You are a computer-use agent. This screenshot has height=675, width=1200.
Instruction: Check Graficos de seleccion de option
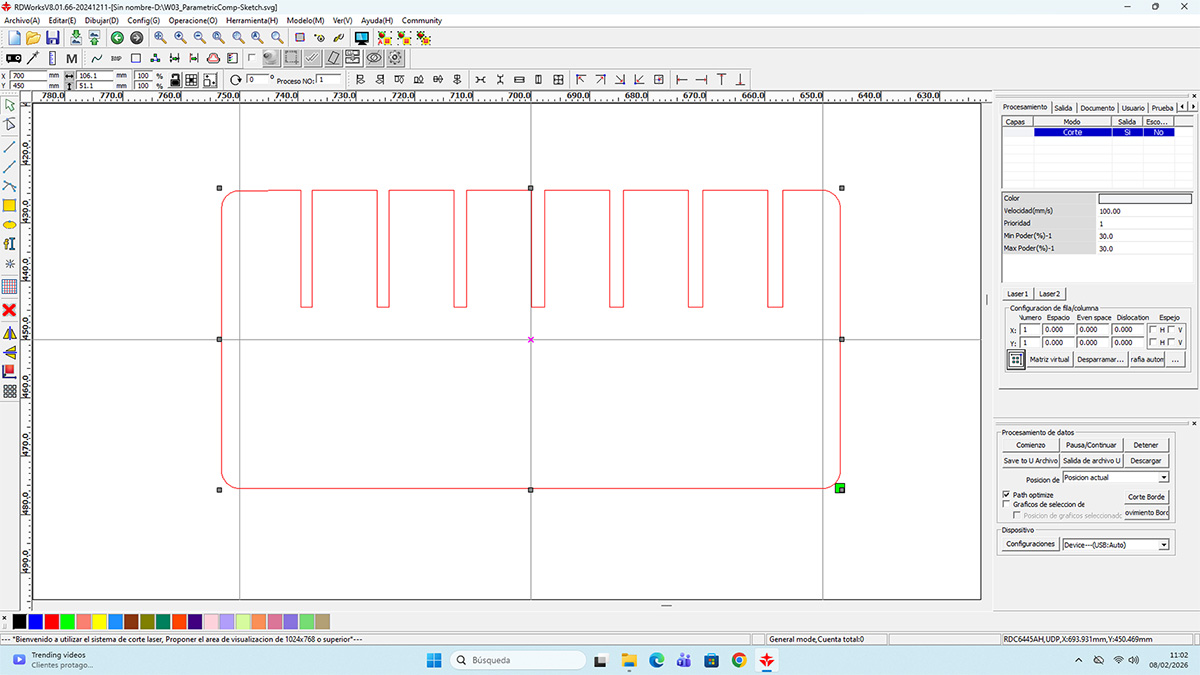click(x=1006, y=504)
